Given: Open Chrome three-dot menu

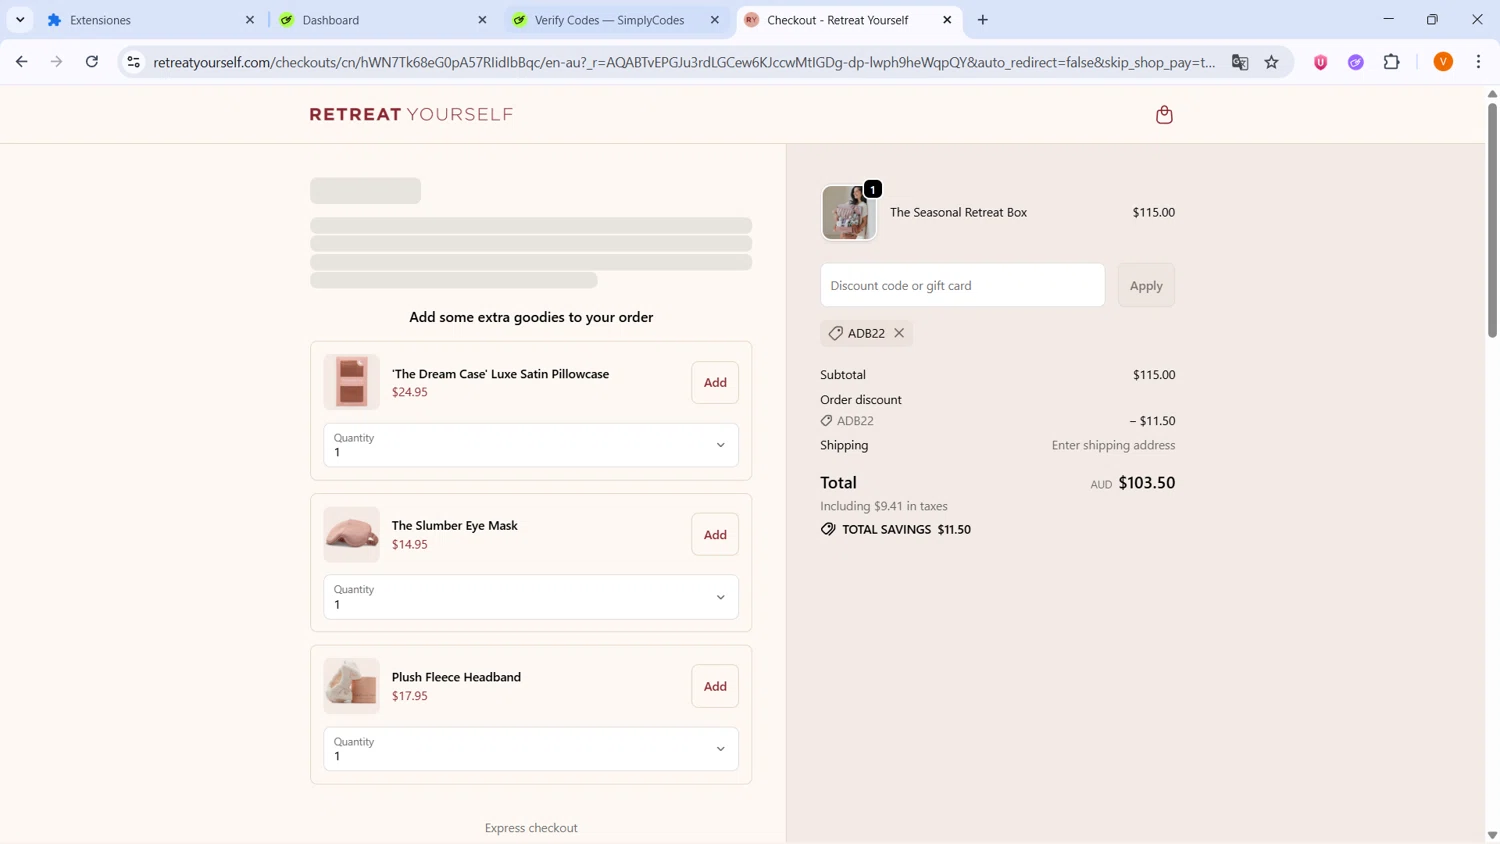Looking at the screenshot, I should (1479, 62).
